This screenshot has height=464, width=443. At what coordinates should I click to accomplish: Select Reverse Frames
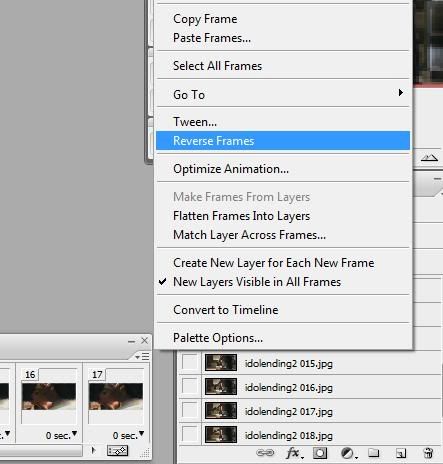tap(283, 141)
